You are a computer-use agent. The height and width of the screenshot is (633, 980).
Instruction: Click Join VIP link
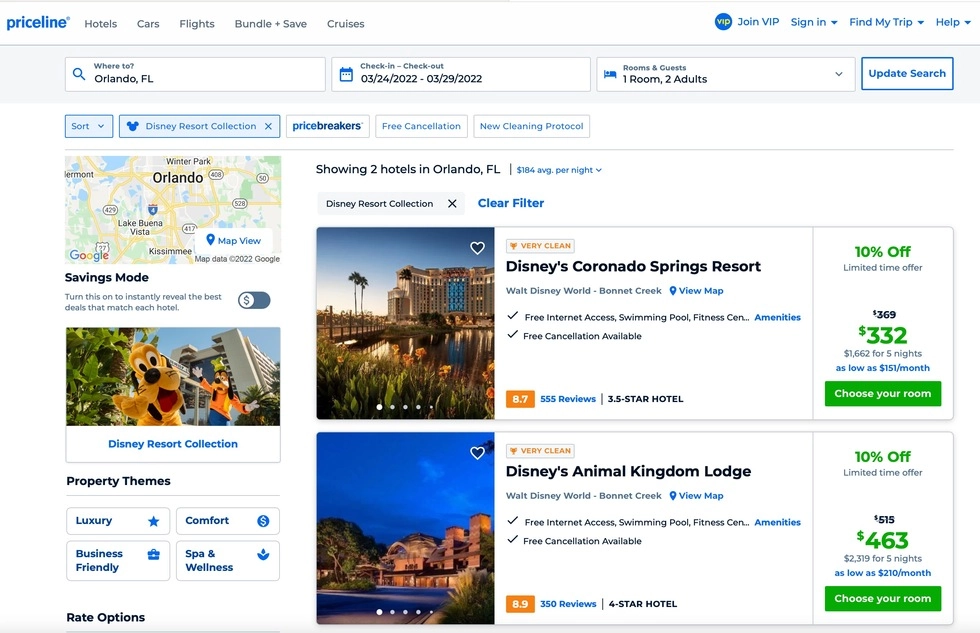pos(758,22)
